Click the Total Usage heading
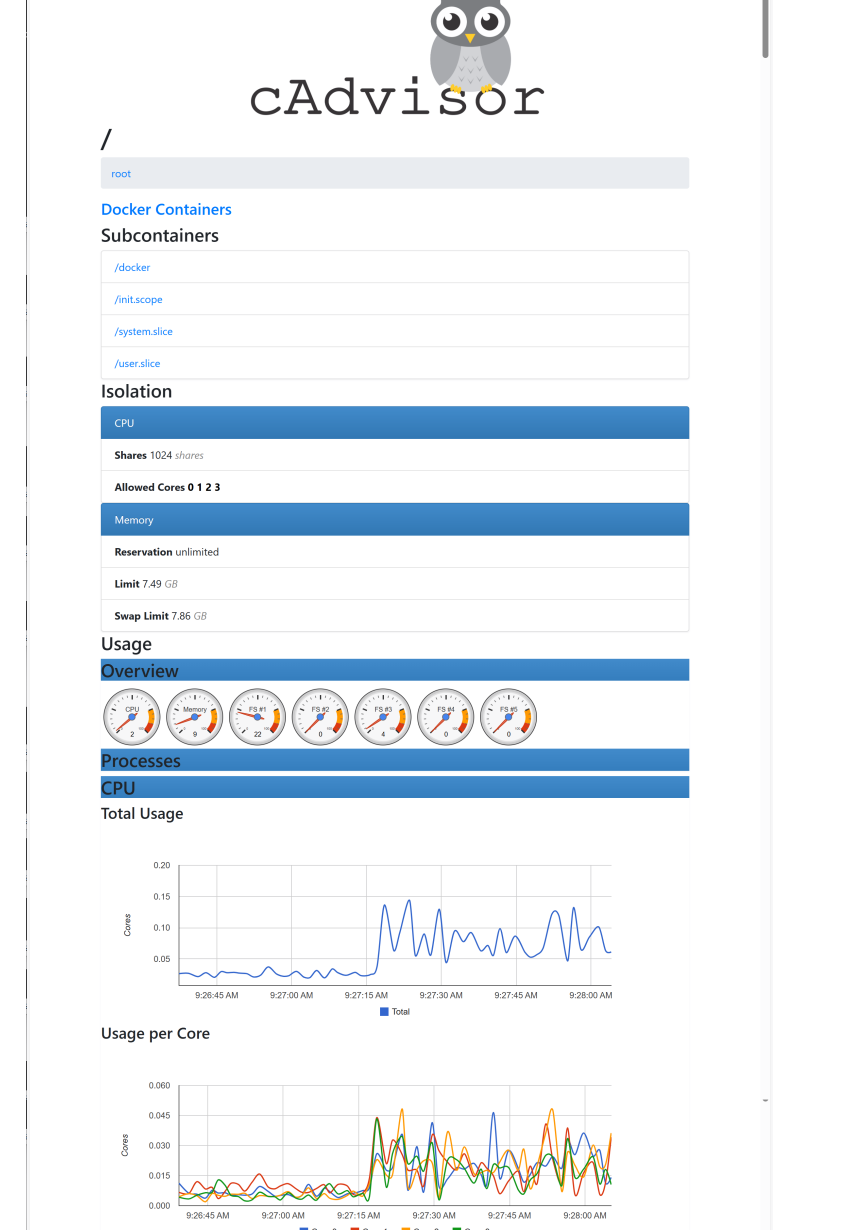 coord(142,814)
